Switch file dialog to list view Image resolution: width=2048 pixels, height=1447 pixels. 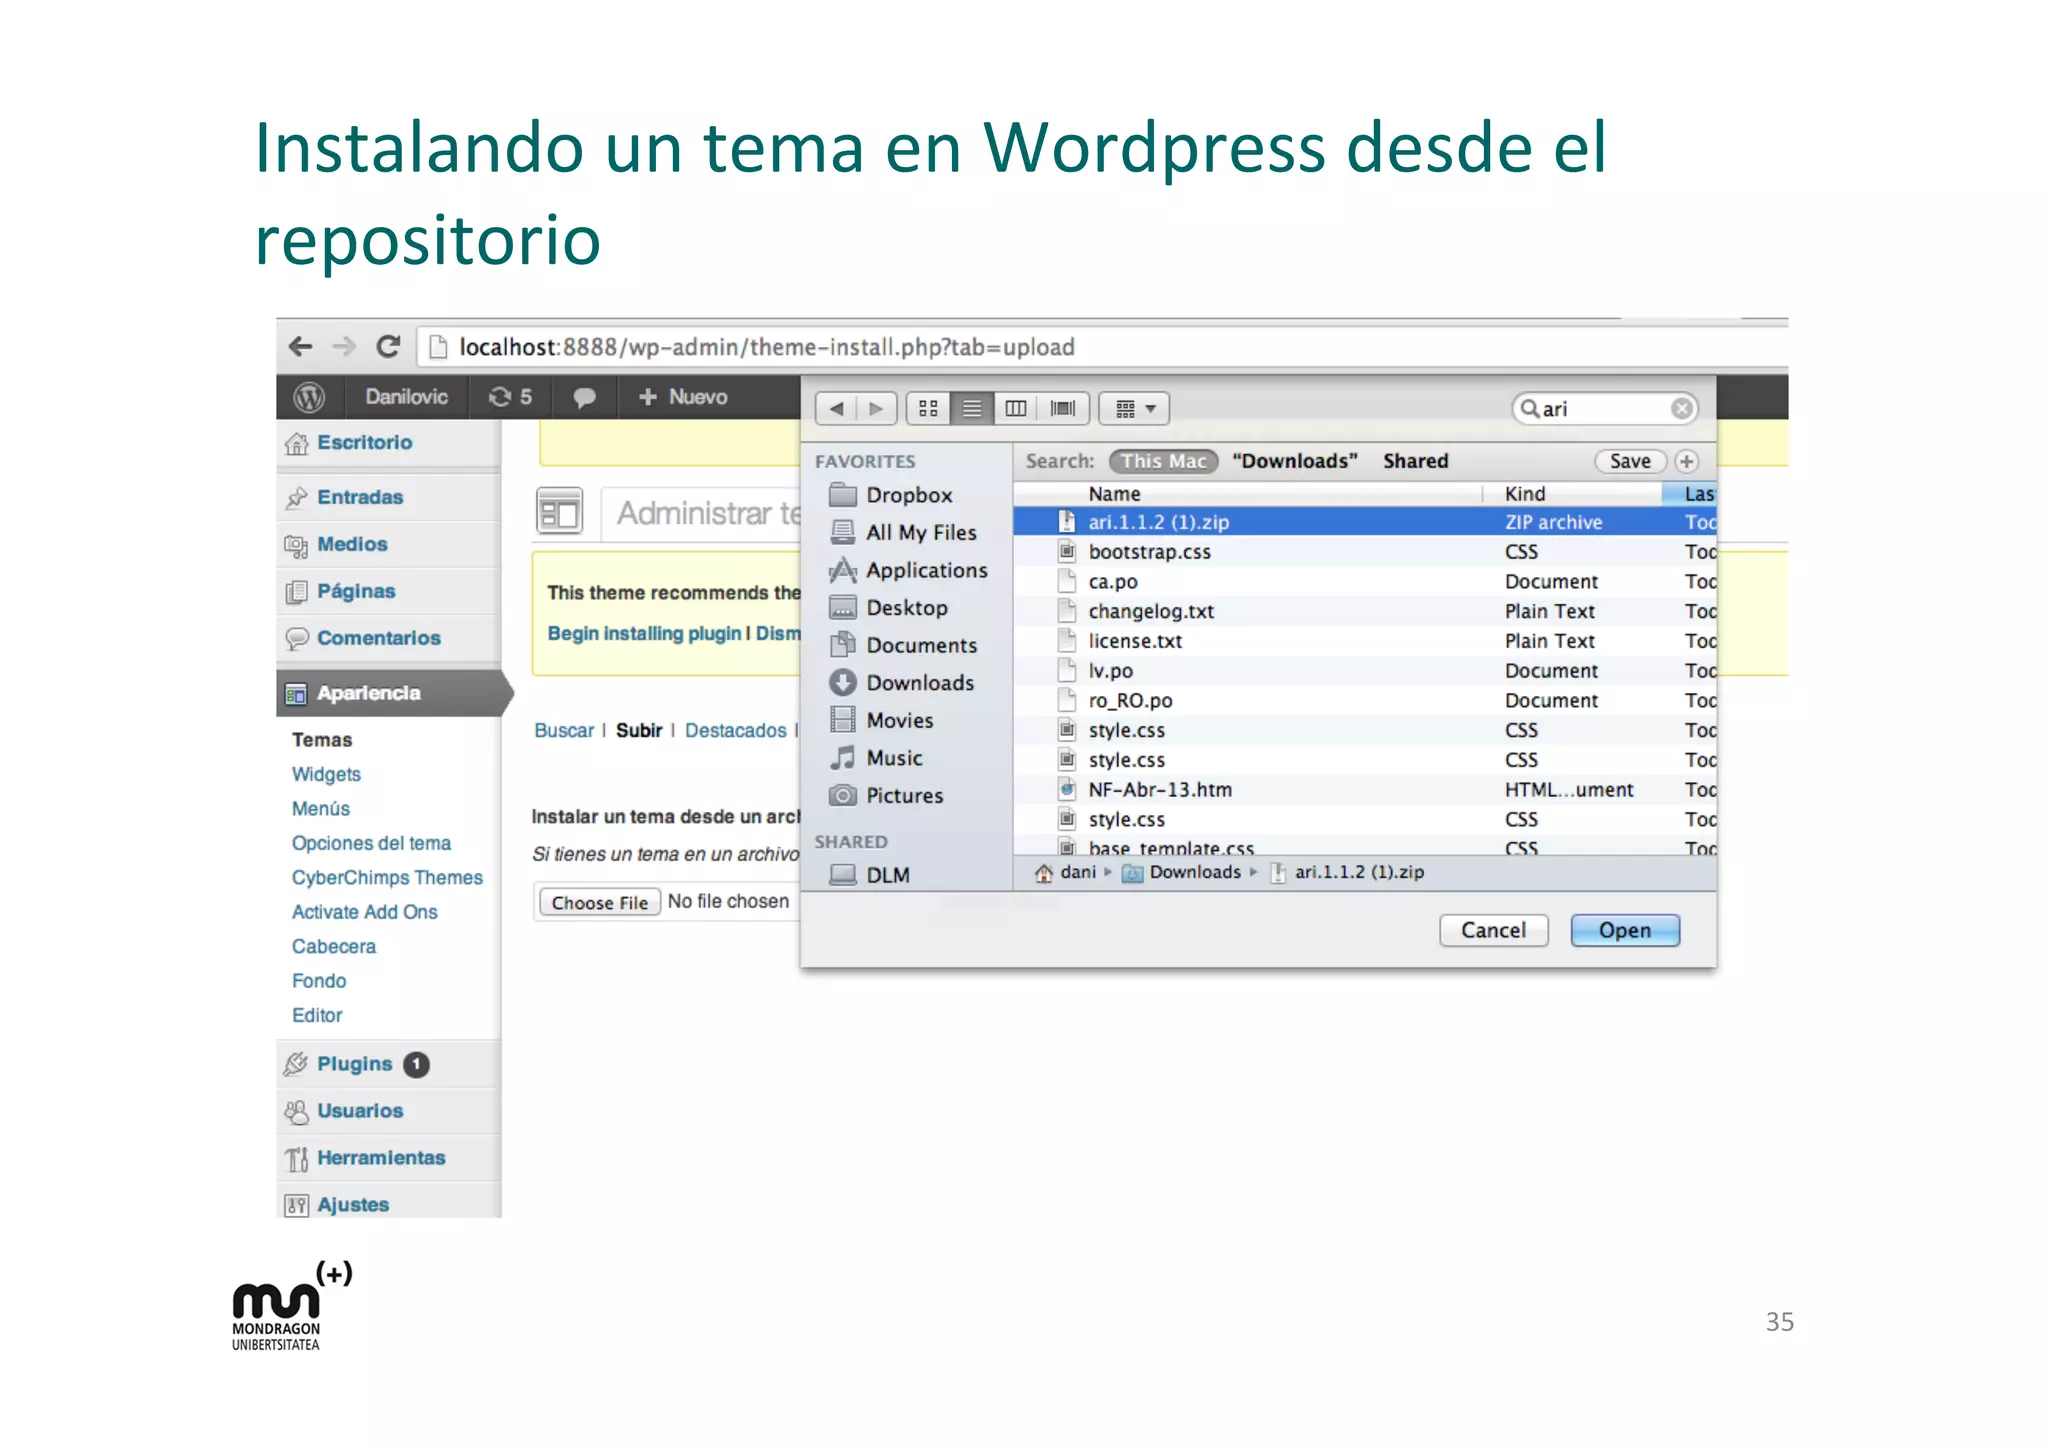point(971,408)
